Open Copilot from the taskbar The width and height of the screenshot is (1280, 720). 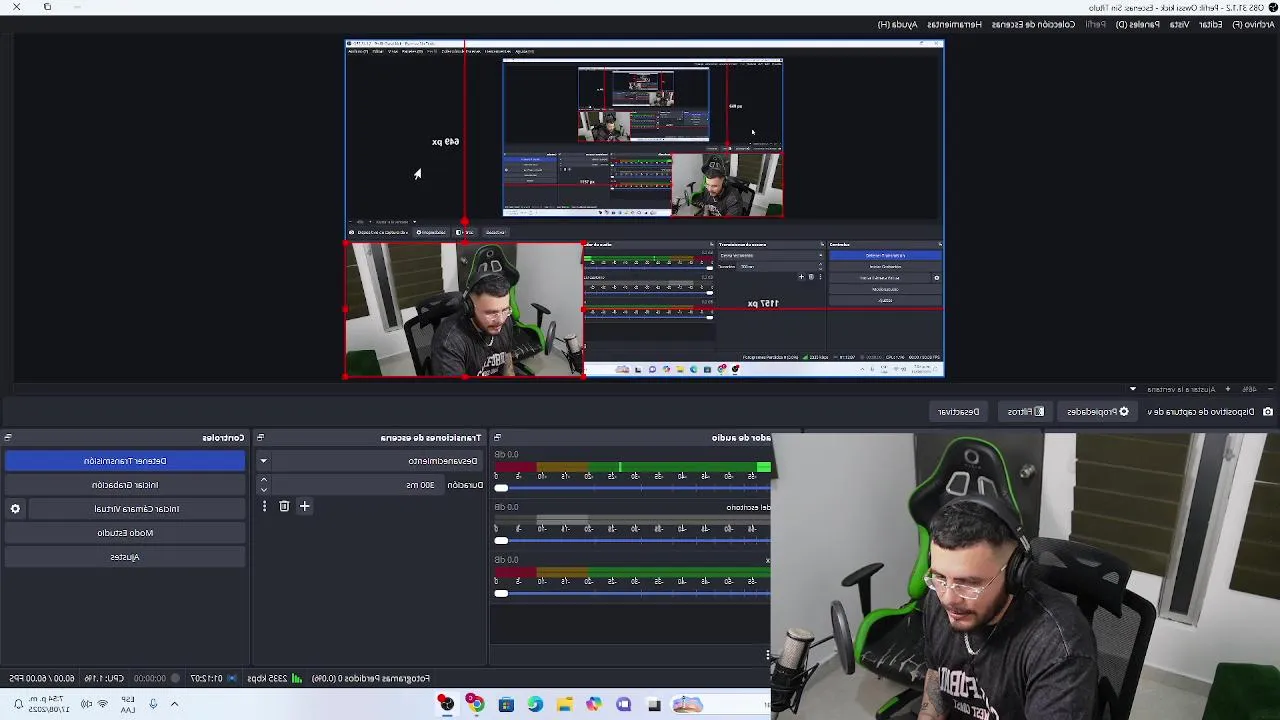[594, 704]
